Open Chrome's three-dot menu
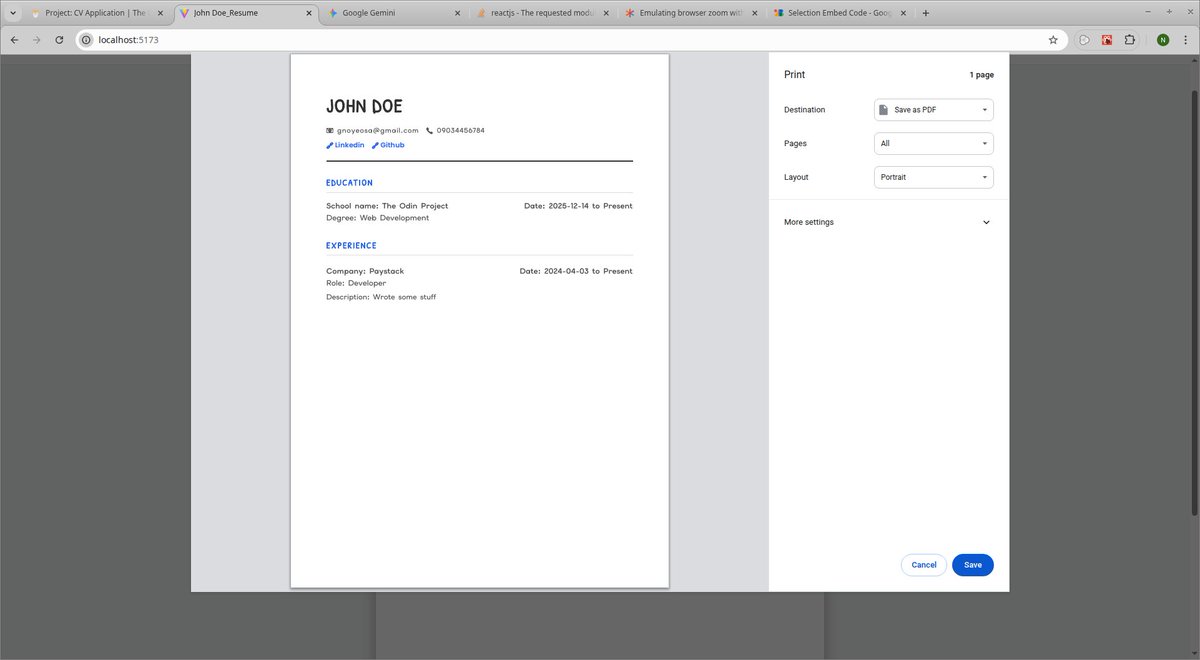The image size is (1200, 660). tap(1186, 40)
